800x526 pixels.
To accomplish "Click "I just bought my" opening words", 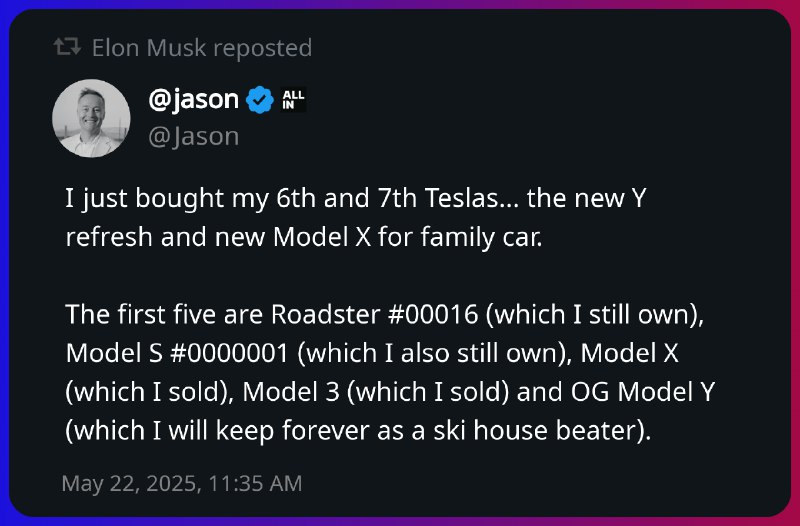I will [167, 198].
